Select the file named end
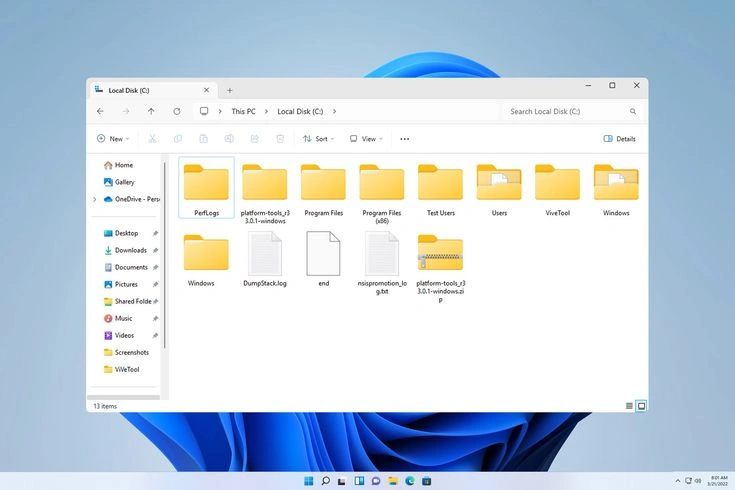Image resolution: width=735 pixels, height=490 pixels. [x=323, y=259]
